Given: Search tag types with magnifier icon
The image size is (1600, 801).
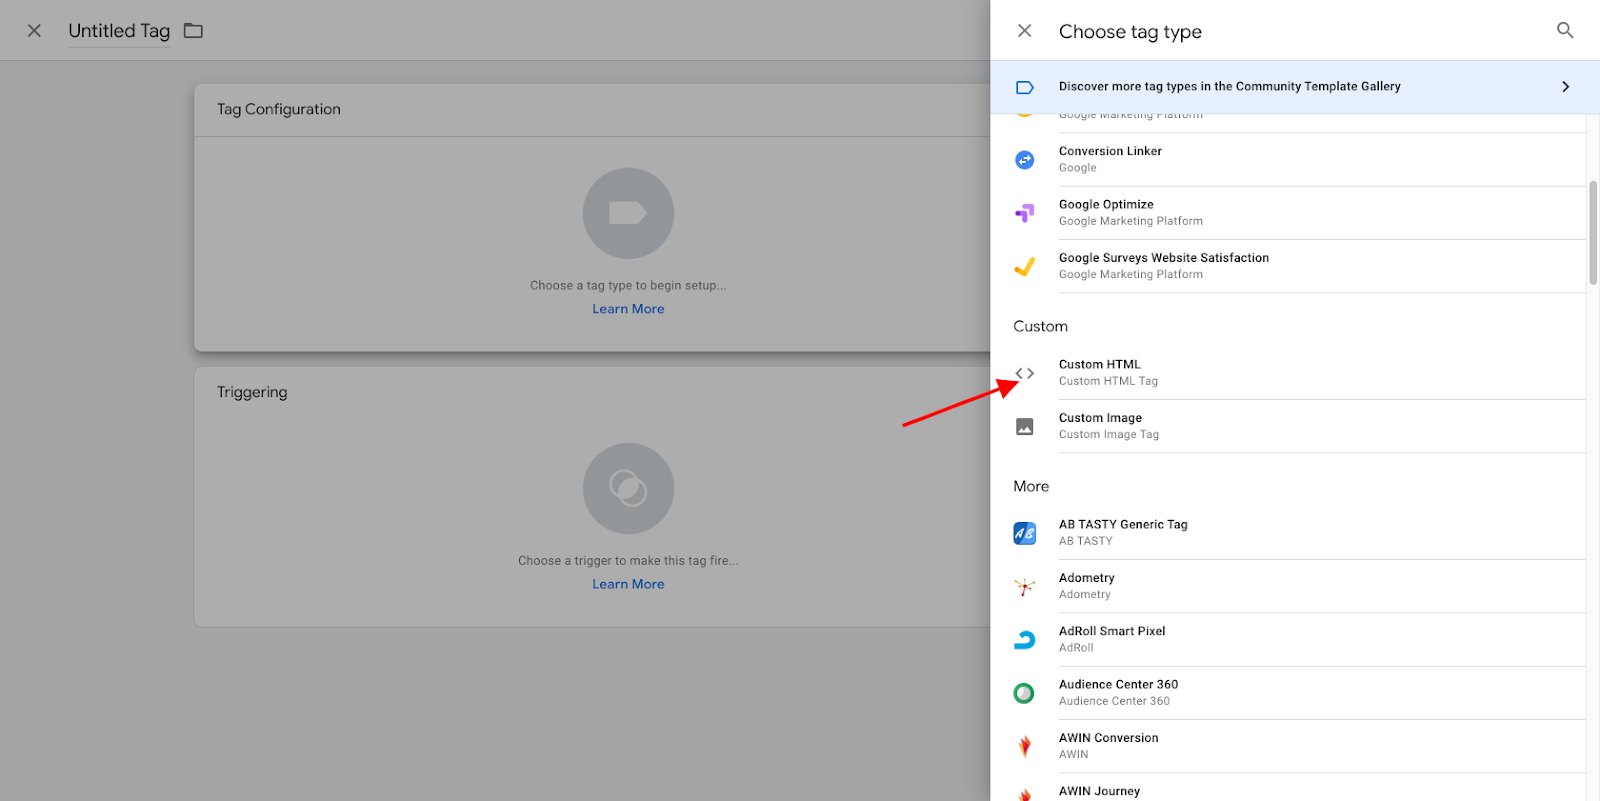Looking at the screenshot, I should [x=1565, y=31].
